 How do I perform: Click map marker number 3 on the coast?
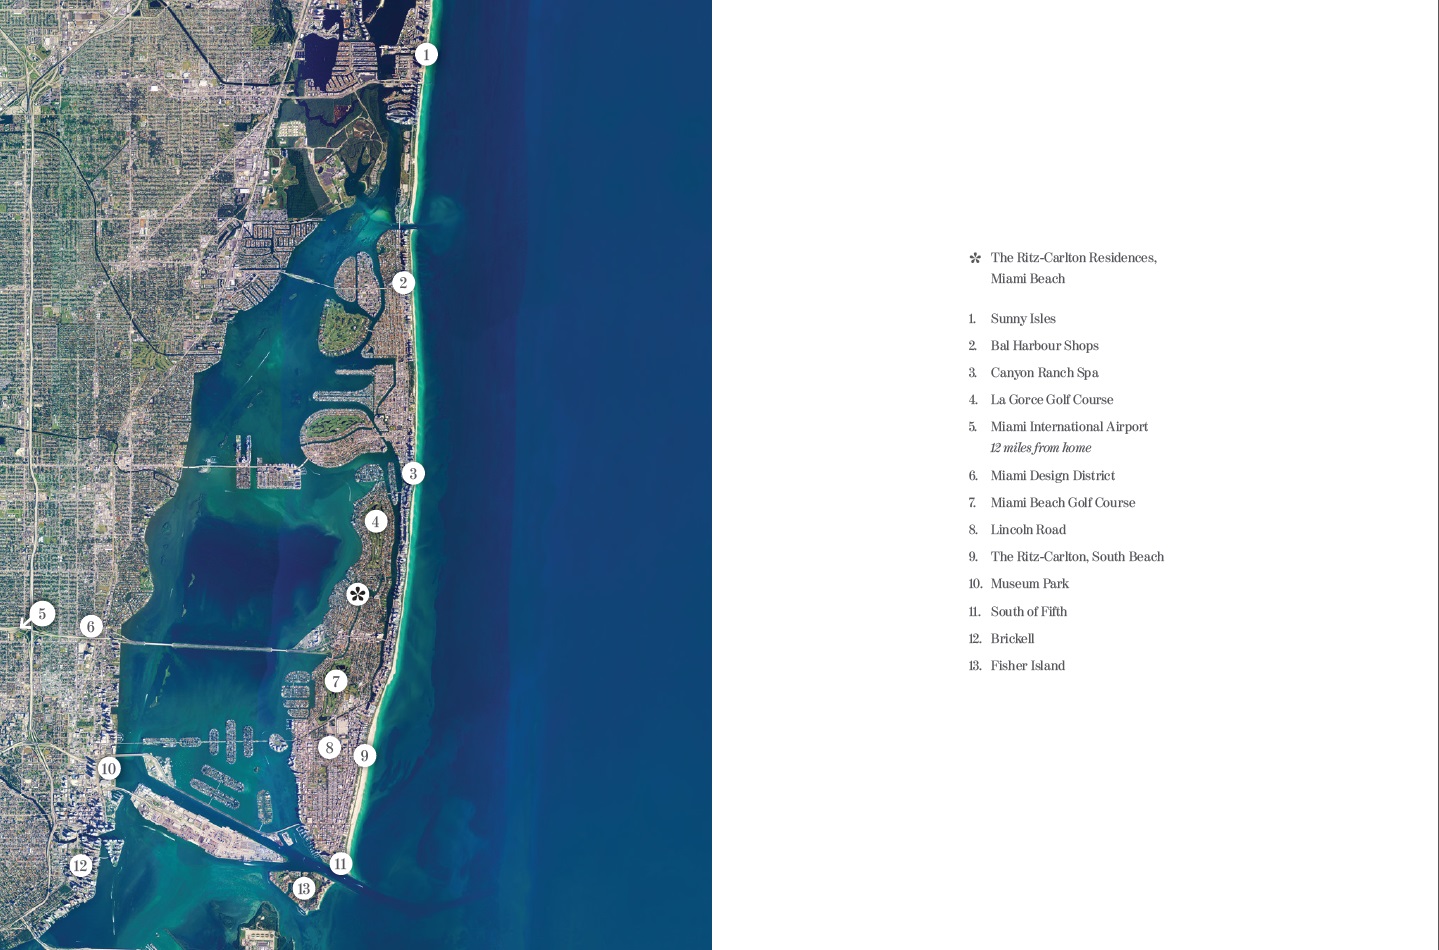tap(413, 474)
